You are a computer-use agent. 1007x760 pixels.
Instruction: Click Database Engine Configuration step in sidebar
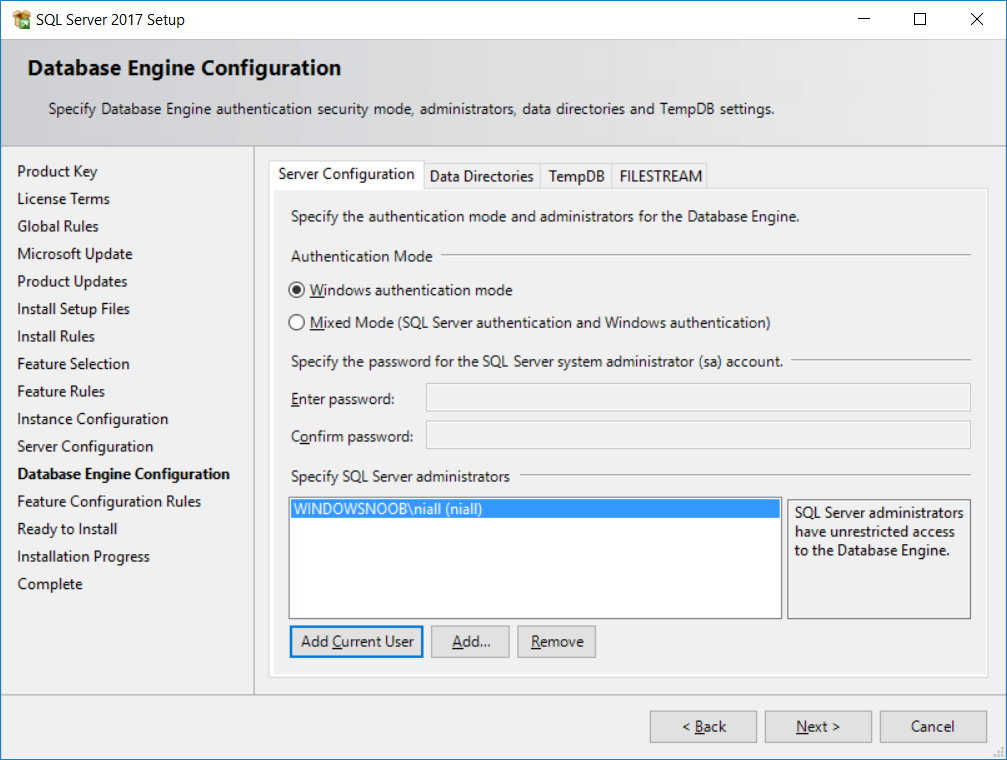click(124, 474)
